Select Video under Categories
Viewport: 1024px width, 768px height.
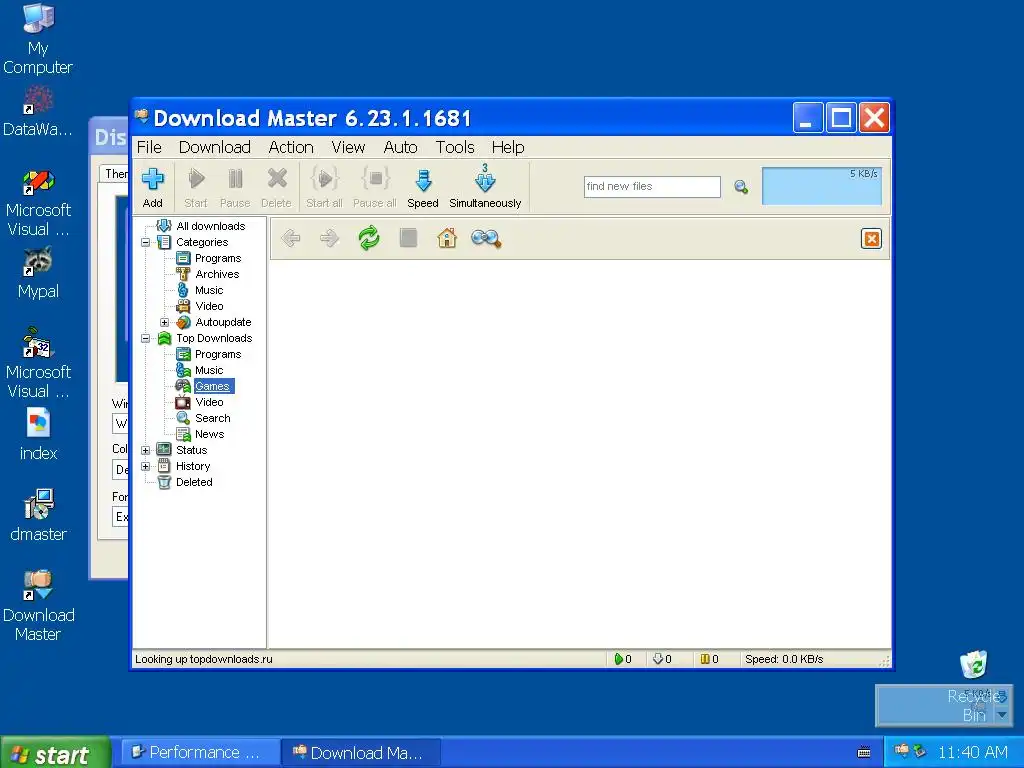[x=209, y=306]
